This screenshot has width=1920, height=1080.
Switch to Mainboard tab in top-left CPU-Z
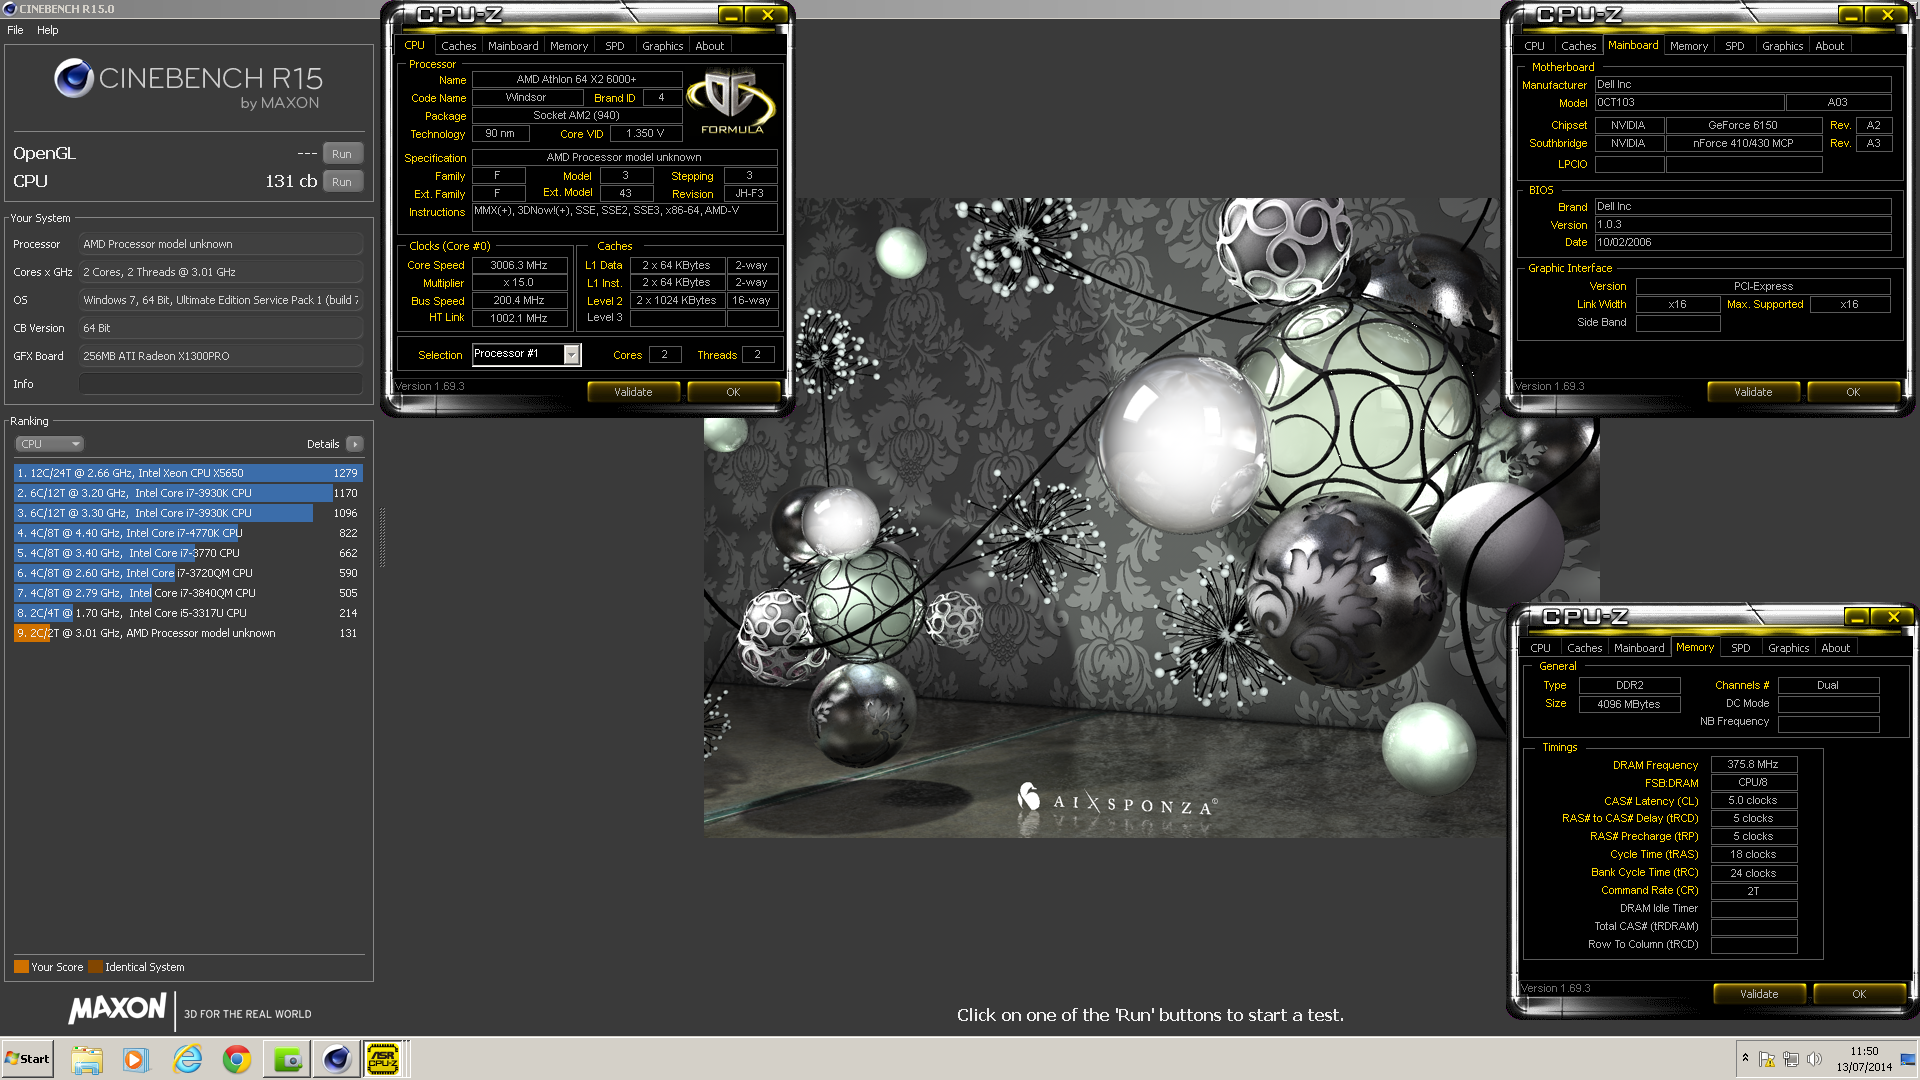(513, 46)
